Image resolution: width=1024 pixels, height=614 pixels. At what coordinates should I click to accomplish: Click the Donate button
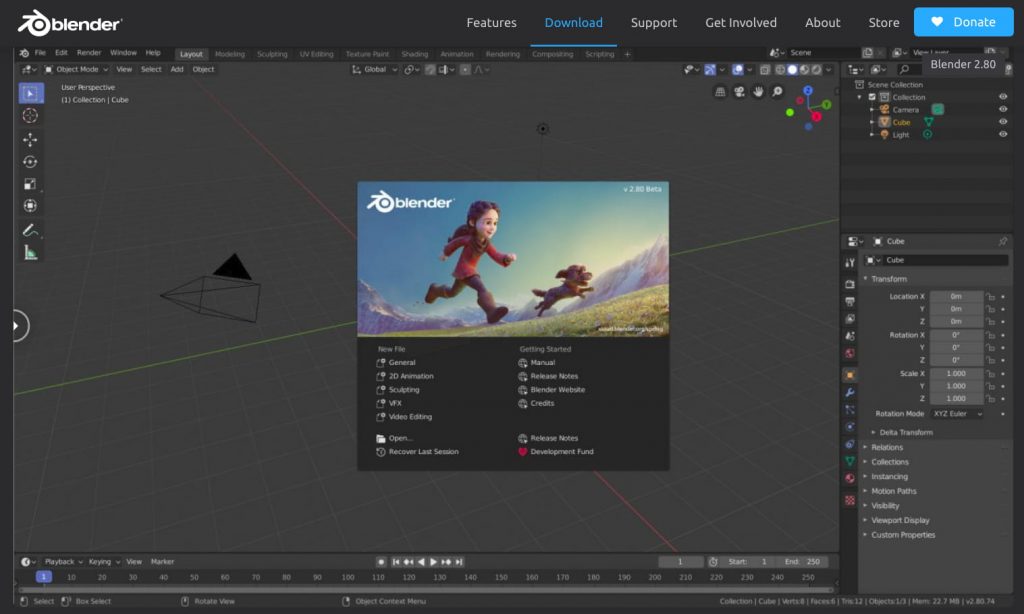(963, 22)
